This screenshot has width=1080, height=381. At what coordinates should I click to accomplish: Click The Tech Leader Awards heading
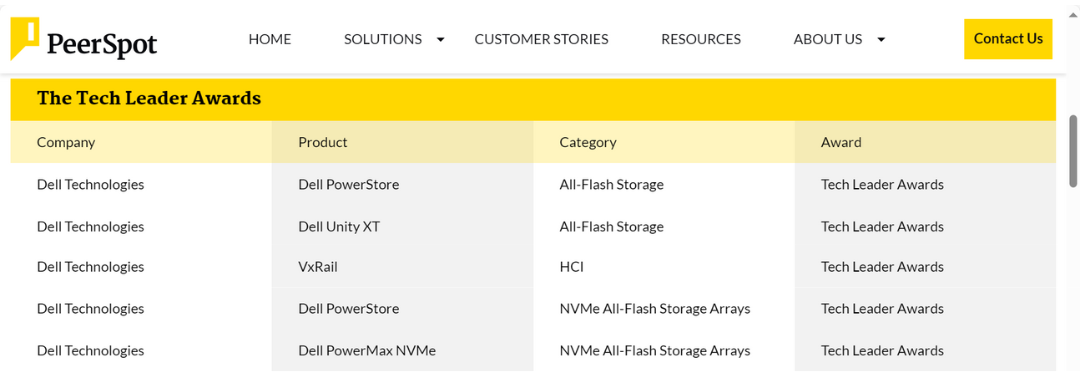click(x=149, y=99)
